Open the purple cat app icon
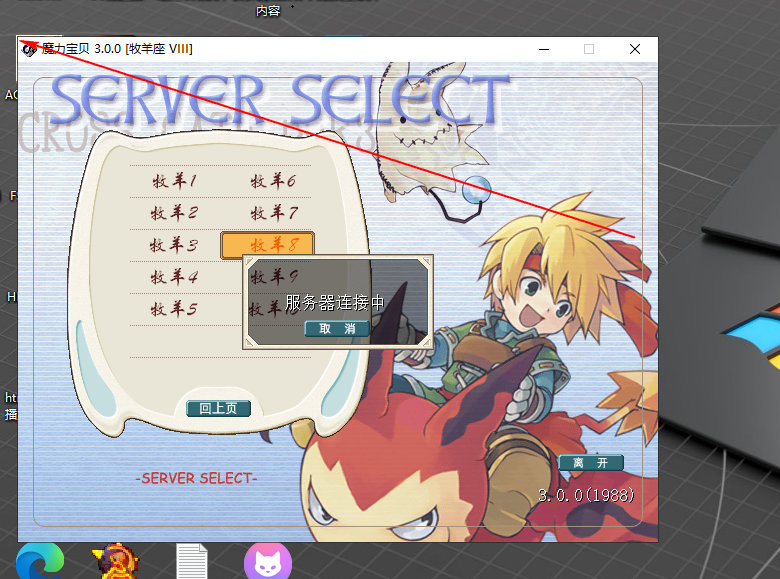This screenshot has width=780, height=579. [x=268, y=562]
